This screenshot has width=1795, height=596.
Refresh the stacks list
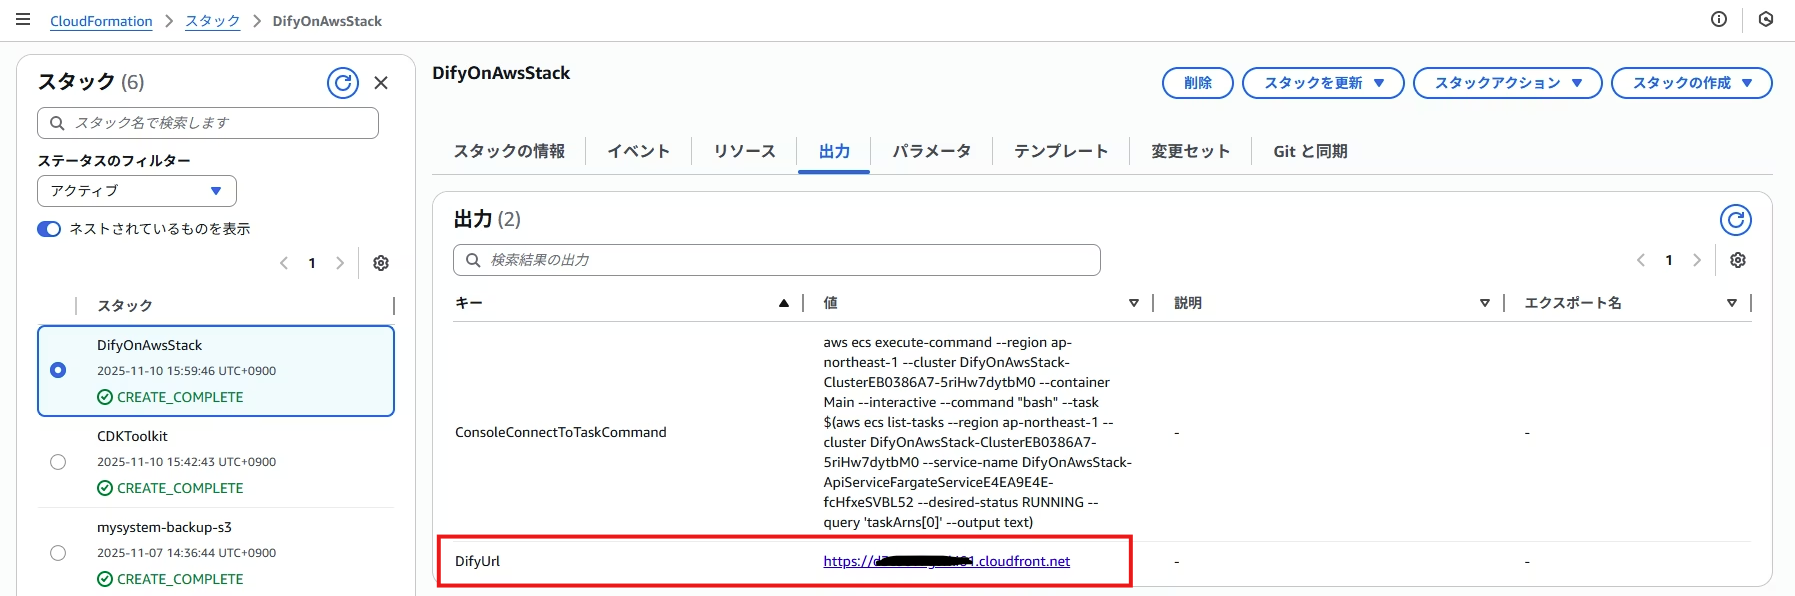click(x=343, y=83)
